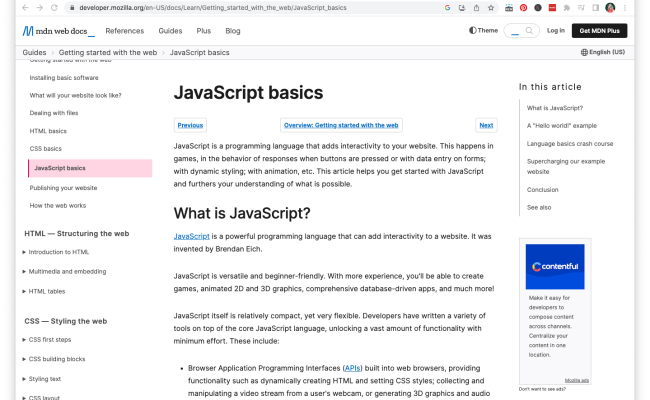Open Installing basic software in sidebar
Screen dimensions: 650x400
click(64, 78)
